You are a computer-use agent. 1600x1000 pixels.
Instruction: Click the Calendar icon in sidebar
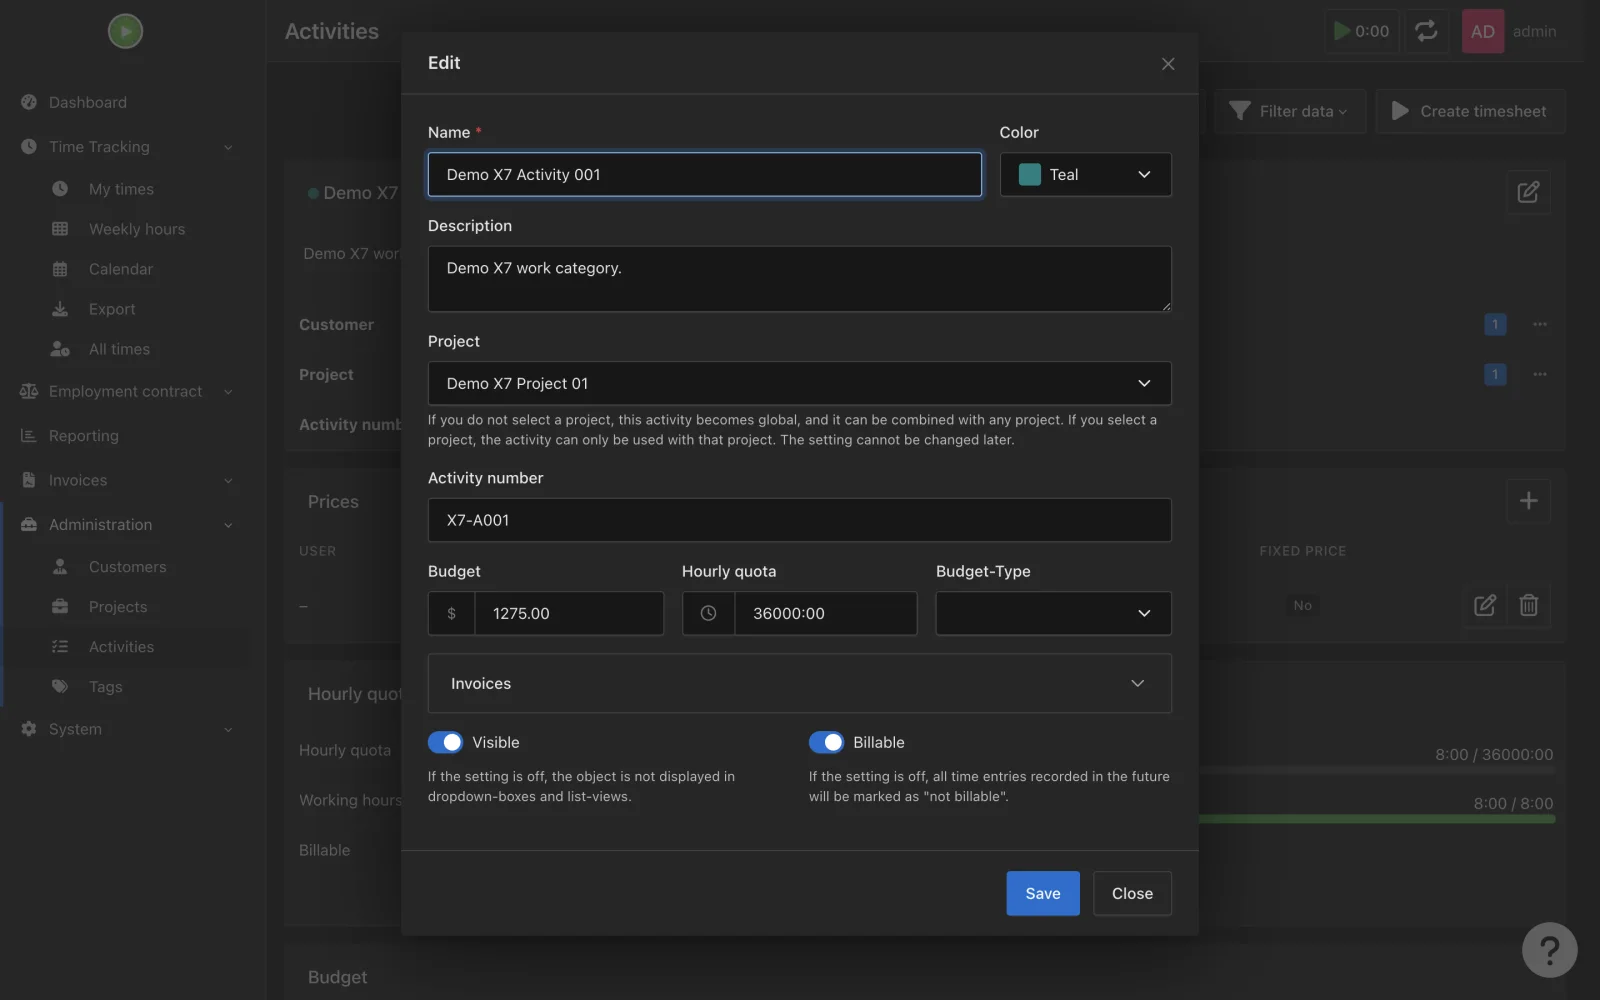click(60, 269)
